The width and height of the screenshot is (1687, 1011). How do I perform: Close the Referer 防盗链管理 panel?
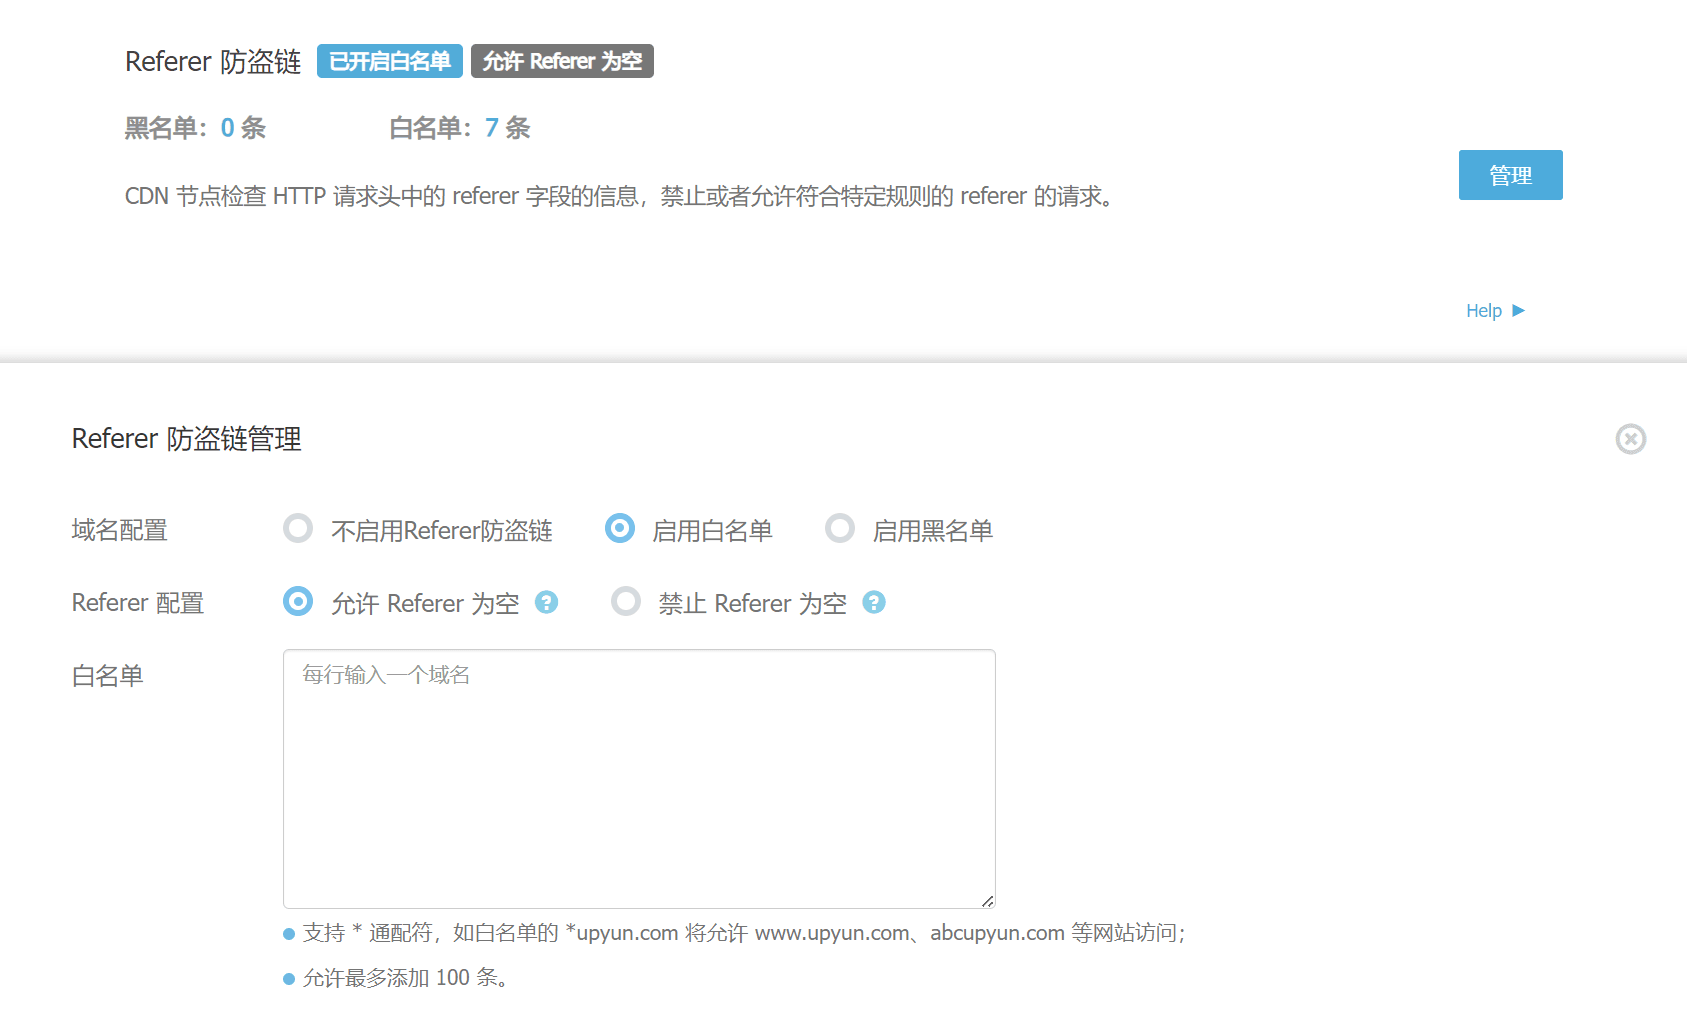coord(1631,438)
